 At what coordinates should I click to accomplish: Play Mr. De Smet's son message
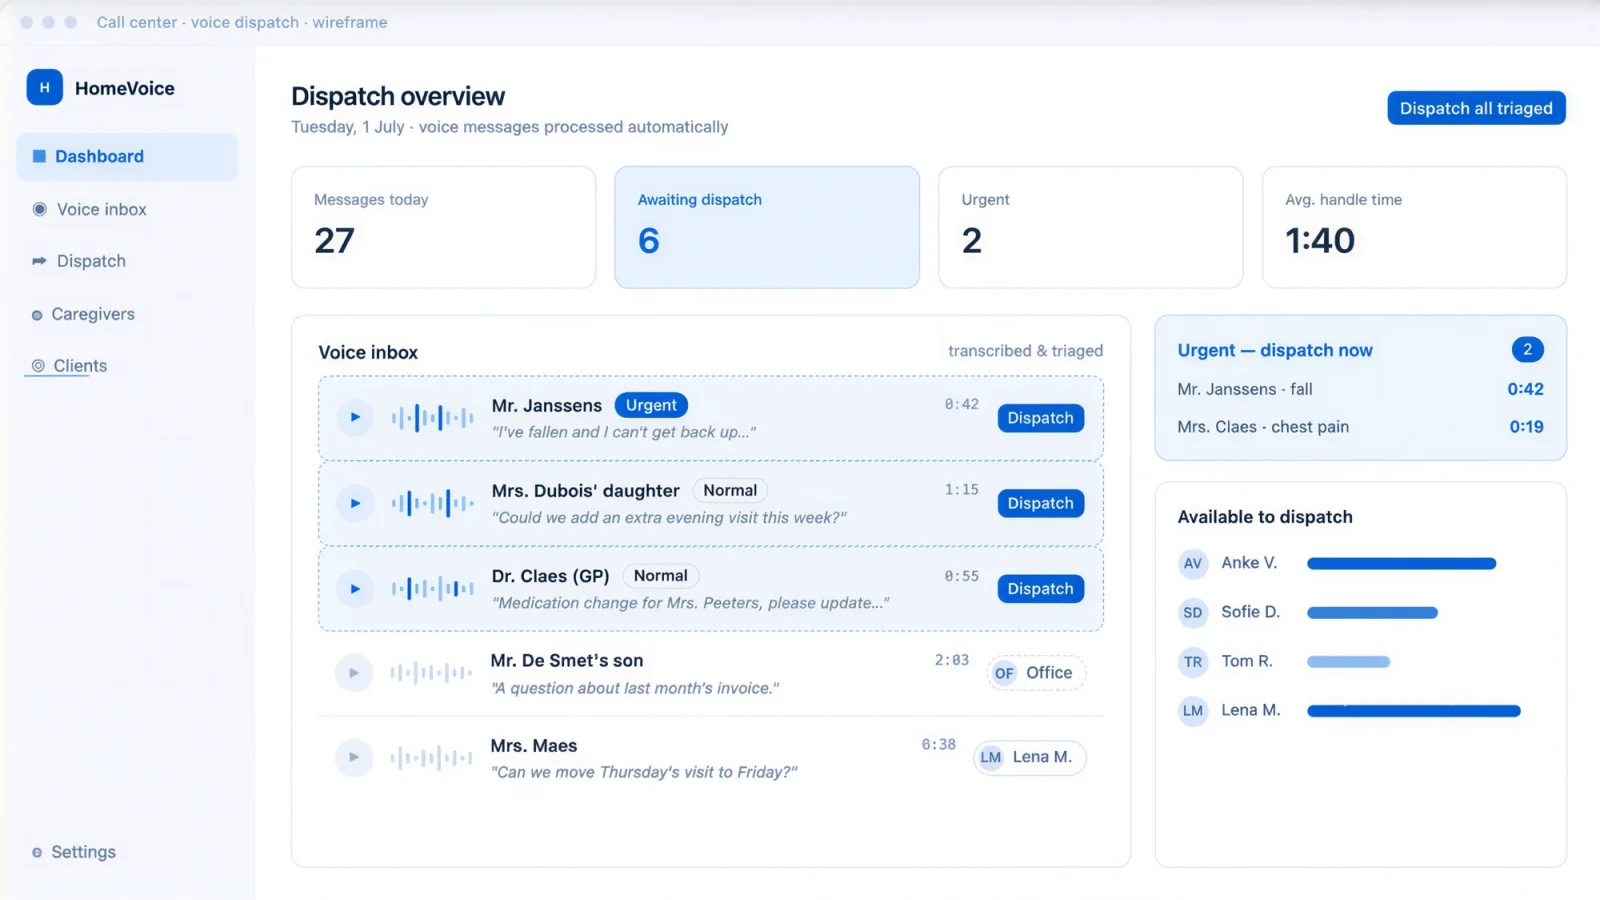(354, 673)
